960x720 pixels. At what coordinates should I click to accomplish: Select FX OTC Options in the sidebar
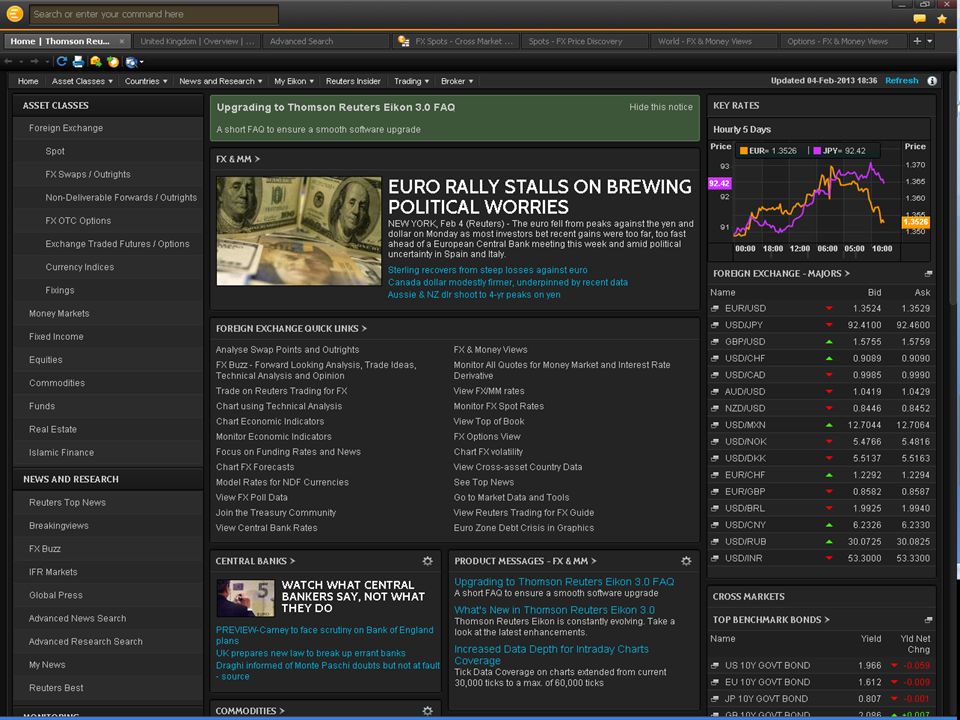click(x=78, y=221)
